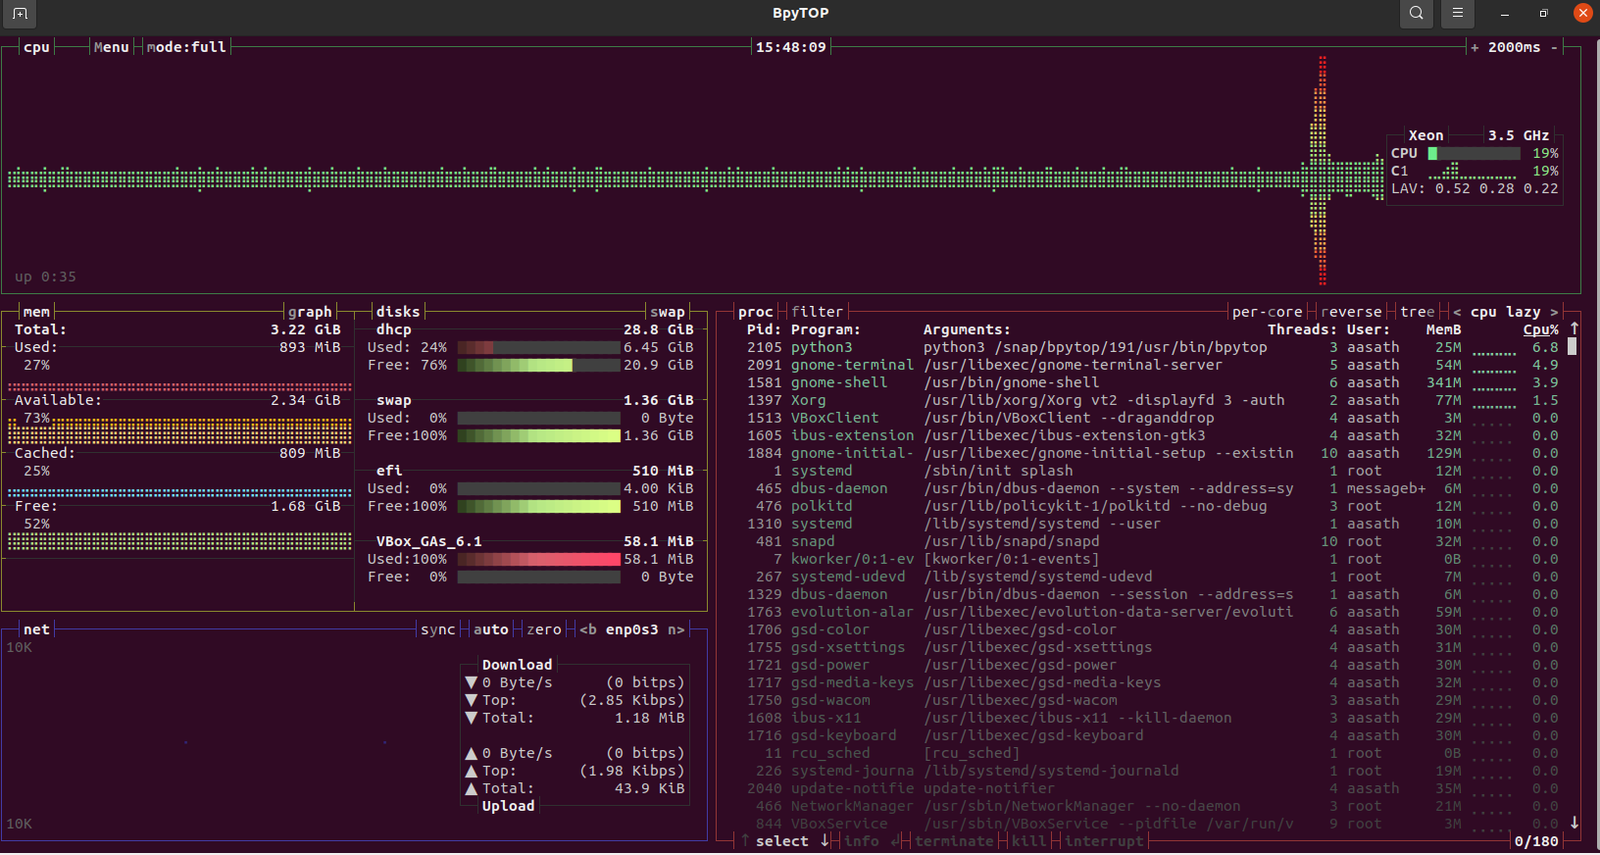The image size is (1600, 855).
Task: Select the snapd process row
Action: point(1153,541)
